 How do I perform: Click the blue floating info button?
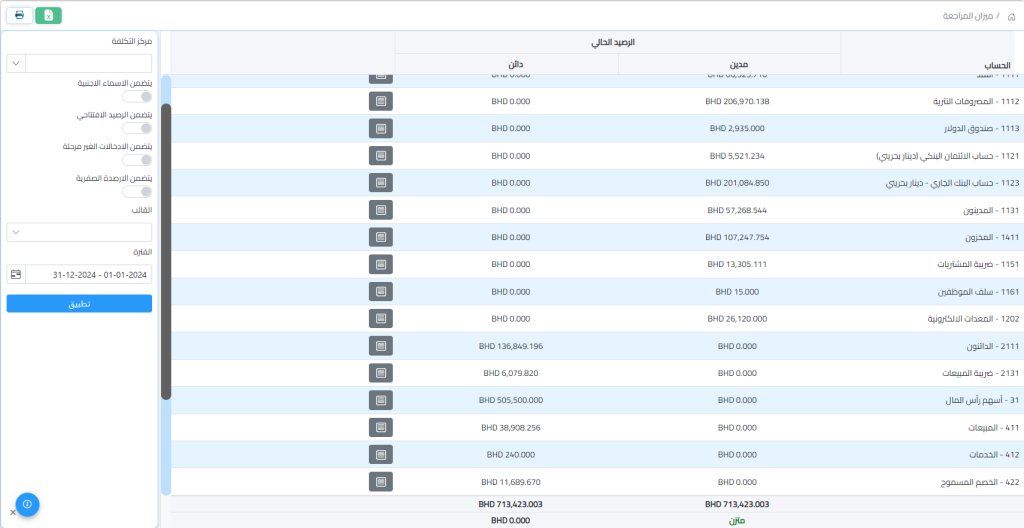(x=27, y=504)
